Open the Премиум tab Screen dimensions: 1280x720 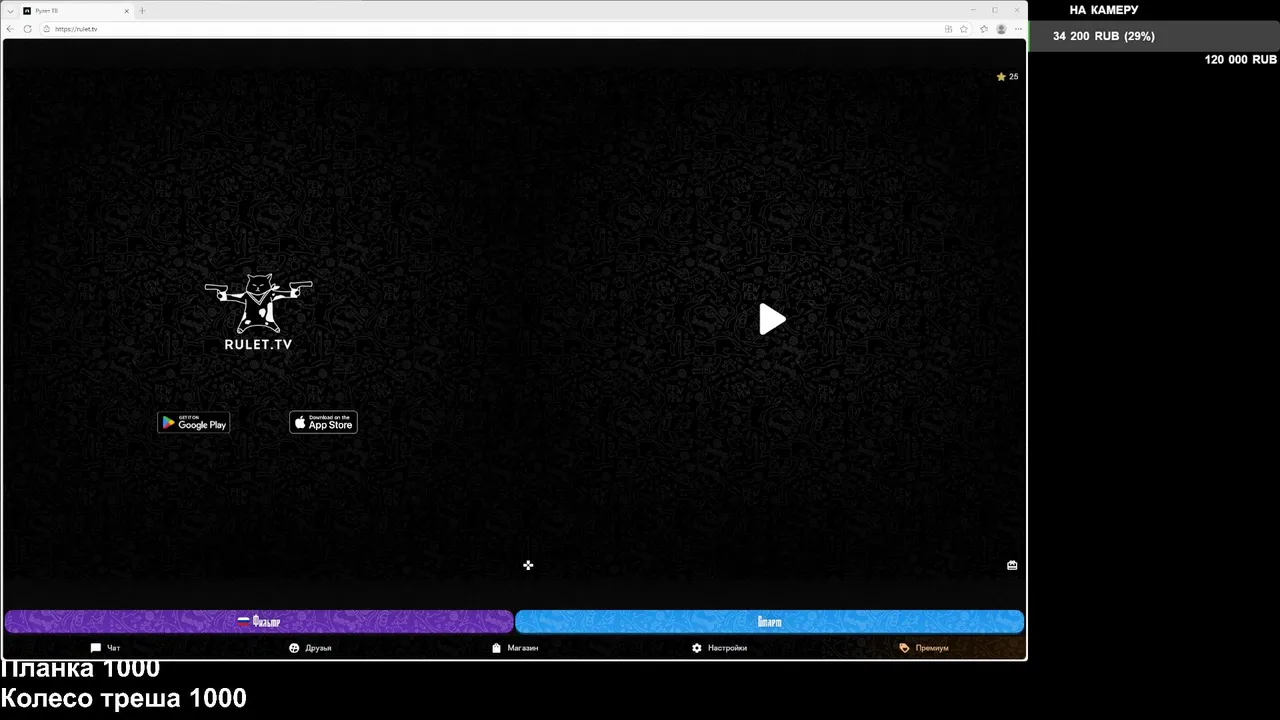pos(924,648)
